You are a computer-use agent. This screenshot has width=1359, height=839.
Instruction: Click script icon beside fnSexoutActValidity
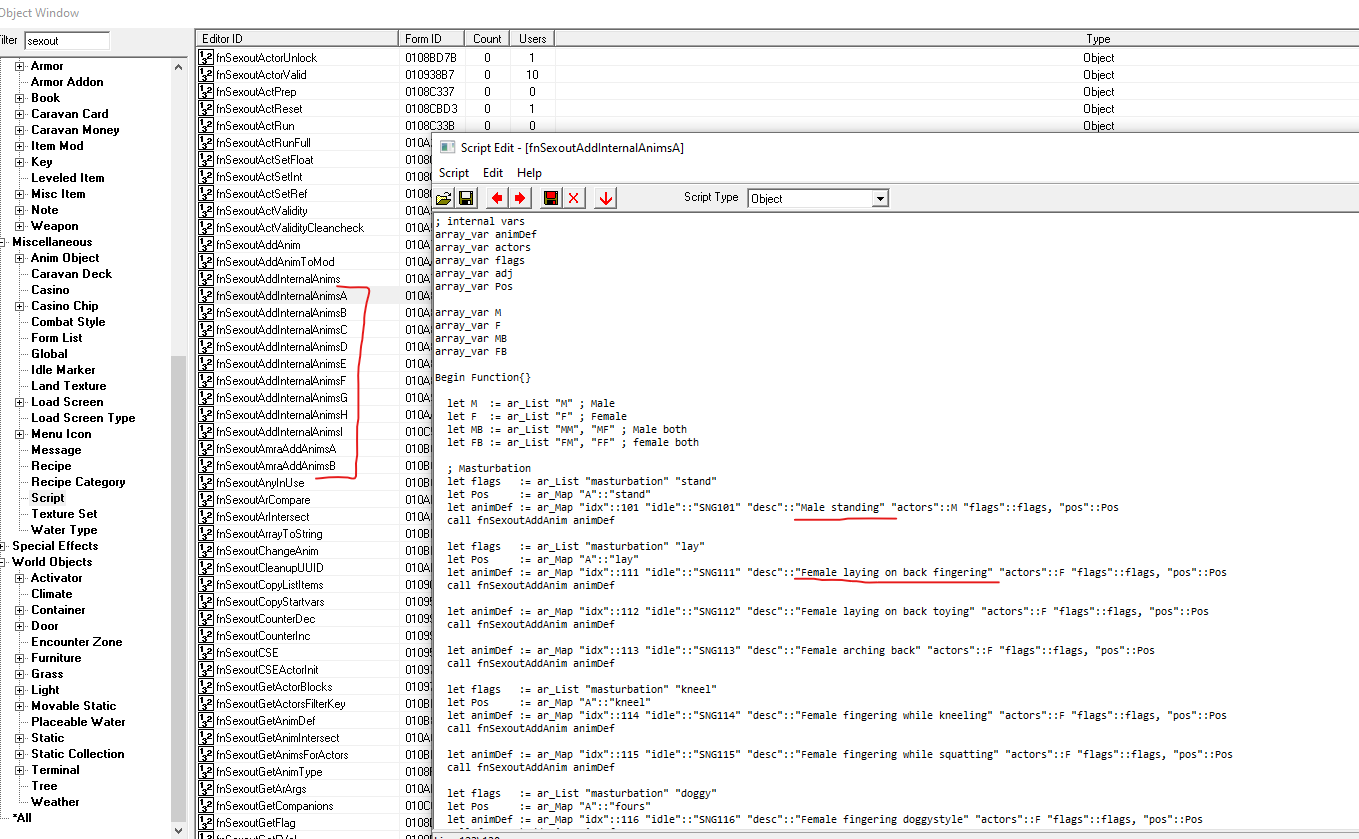pos(206,211)
